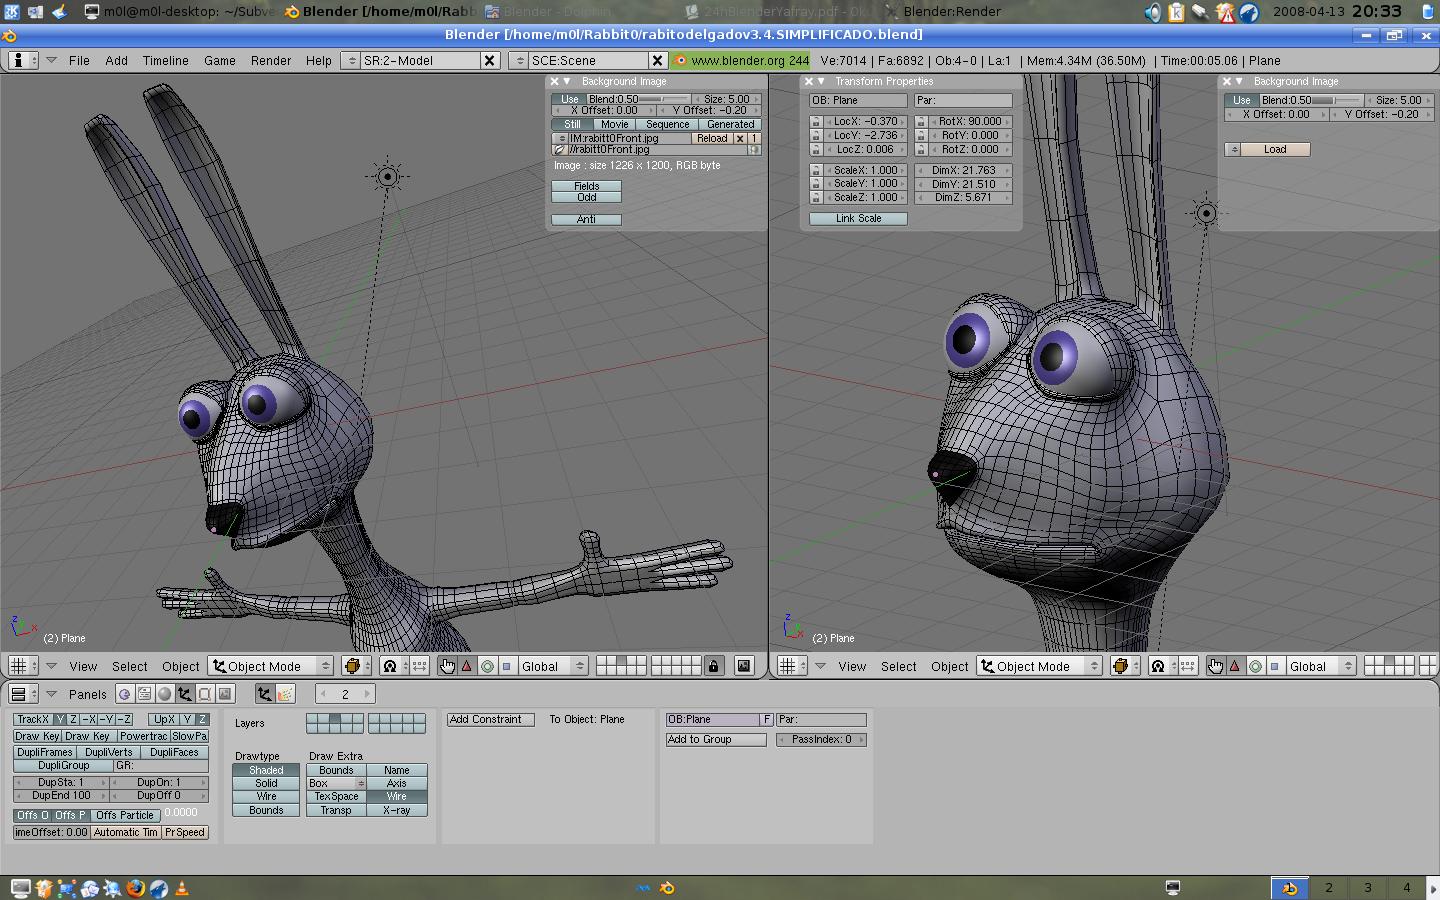Open Firefox from the bottom taskbar
1440x900 pixels.
(x=135, y=888)
